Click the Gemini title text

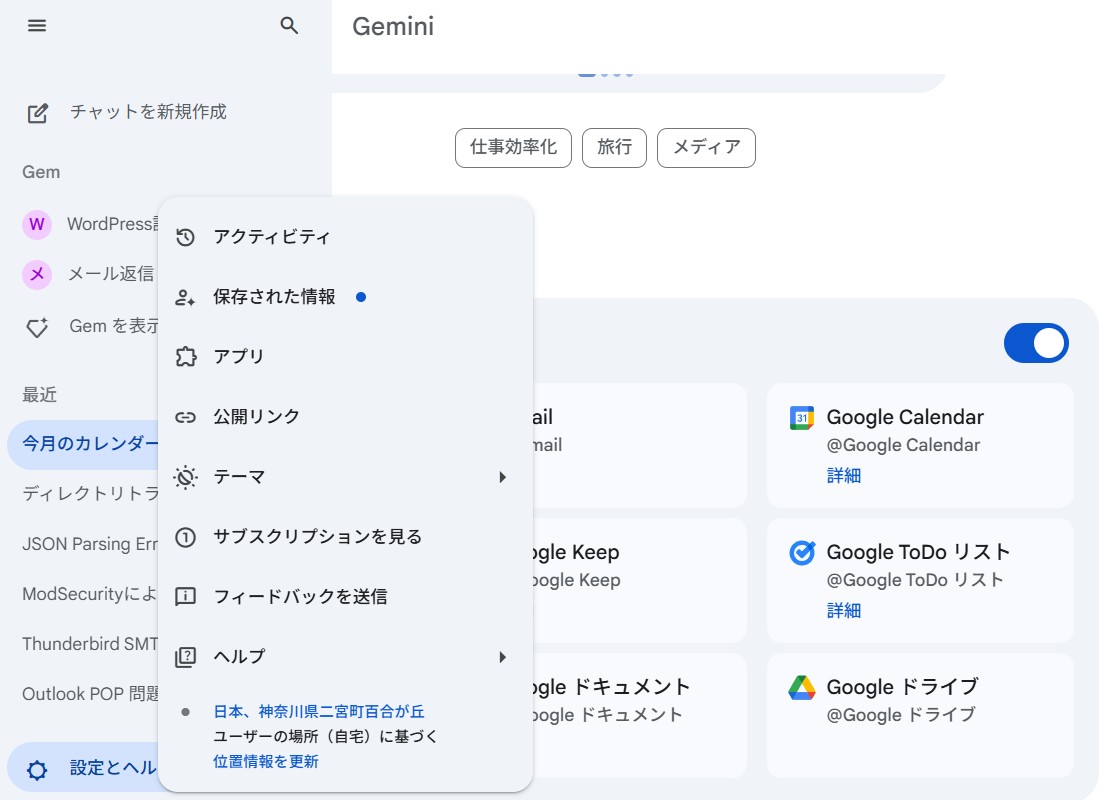click(393, 27)
